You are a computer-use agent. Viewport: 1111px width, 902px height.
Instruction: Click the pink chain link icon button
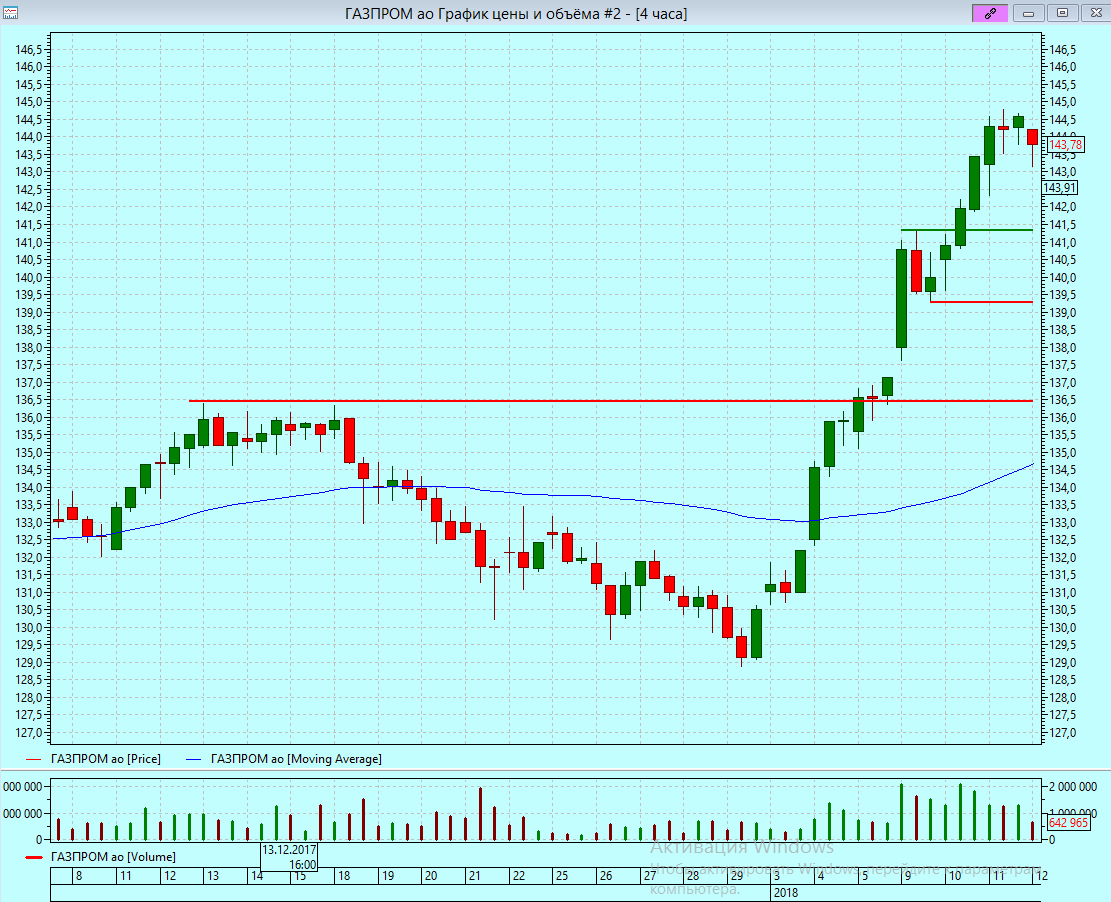(990, 13)
